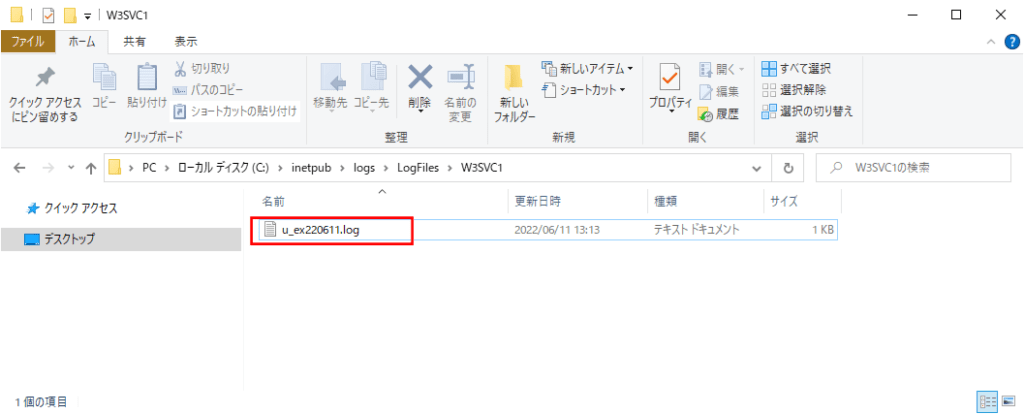Click the Paste shortcut command
The height and width of the screenshot is (414, 1024).
[x=234, y=111]
